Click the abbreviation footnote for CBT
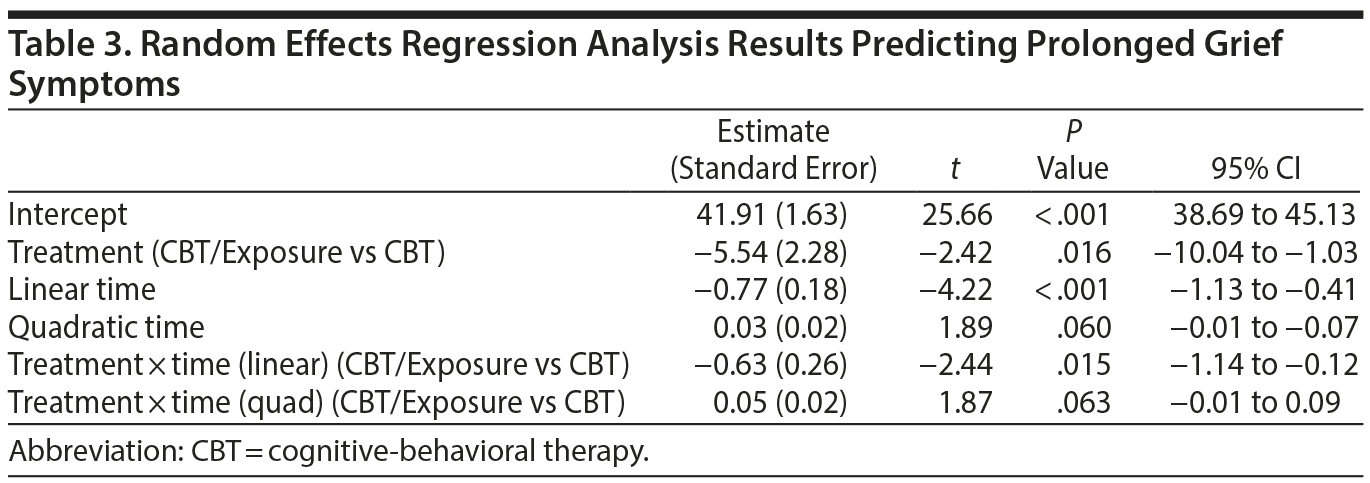This screenshot has width=1370, height=483. click(x=329, y=451)
